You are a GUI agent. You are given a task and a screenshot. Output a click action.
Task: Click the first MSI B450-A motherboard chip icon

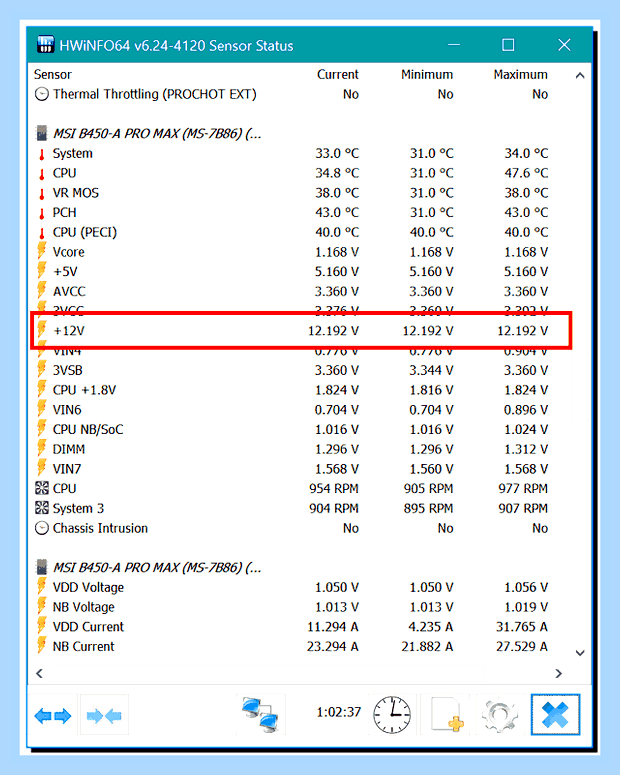[x=42, y=133]
